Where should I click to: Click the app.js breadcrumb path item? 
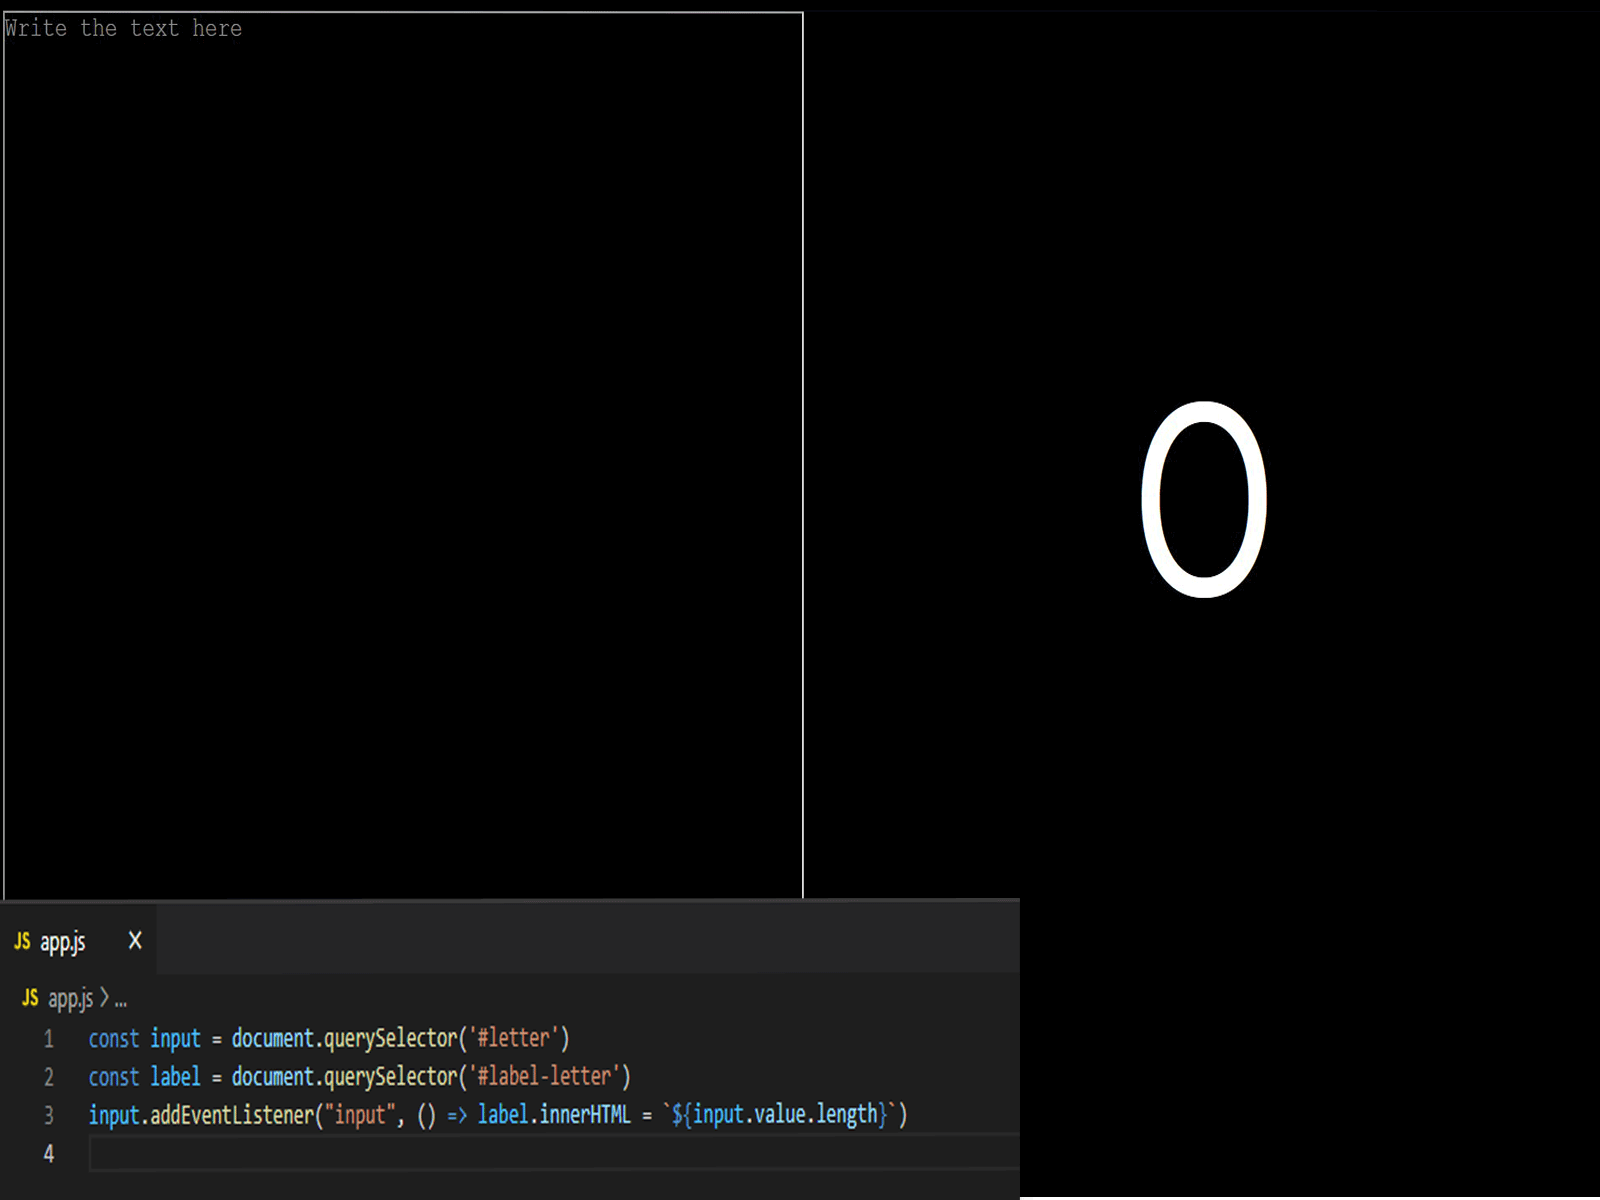(x=70, y=998)
